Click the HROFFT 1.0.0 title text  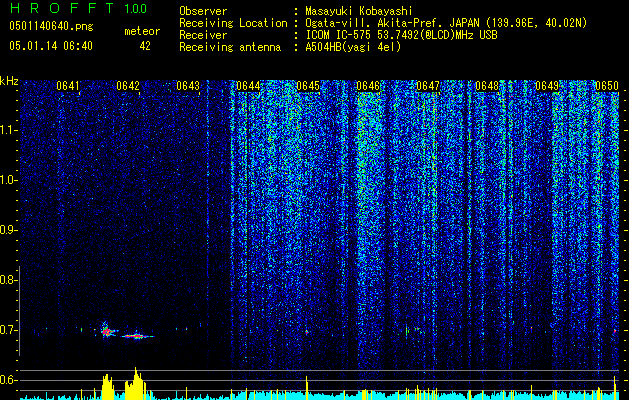[79, 8]
